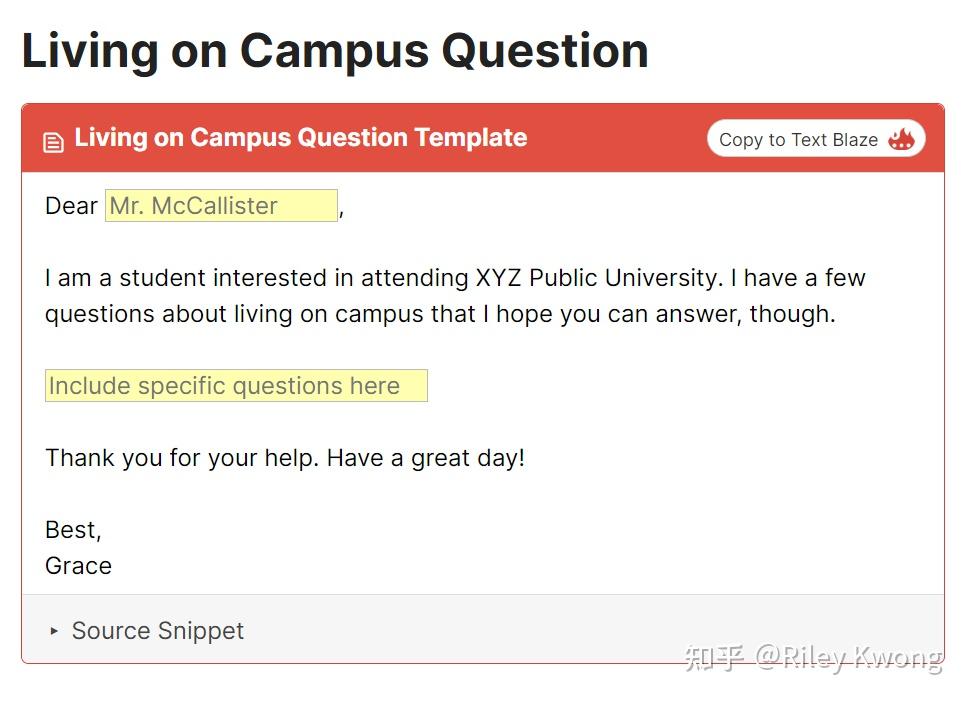Image resolution: width=967 pixels, height=701 pixels.
Task: Click the Have a great day text
Action: pos(426,458)
